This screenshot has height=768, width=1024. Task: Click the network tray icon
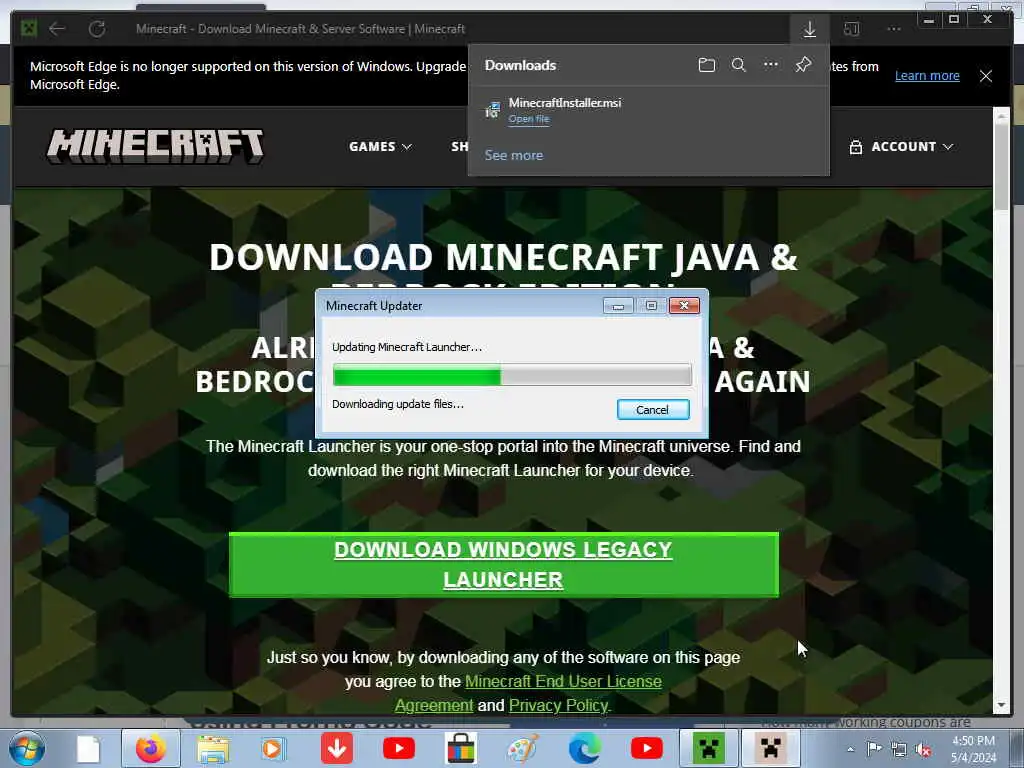(899, 749)
